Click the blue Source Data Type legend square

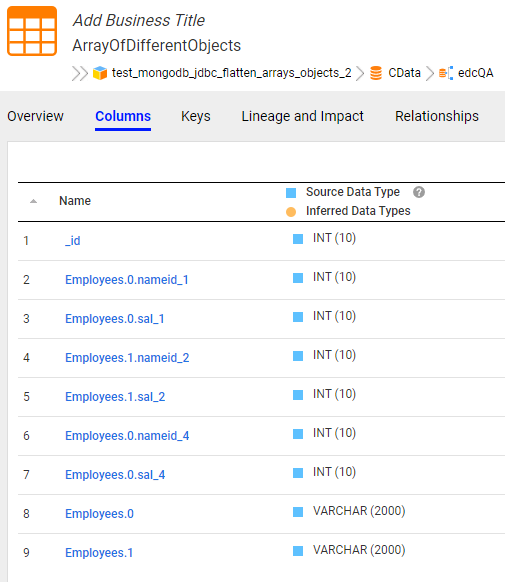click(291, 193)
